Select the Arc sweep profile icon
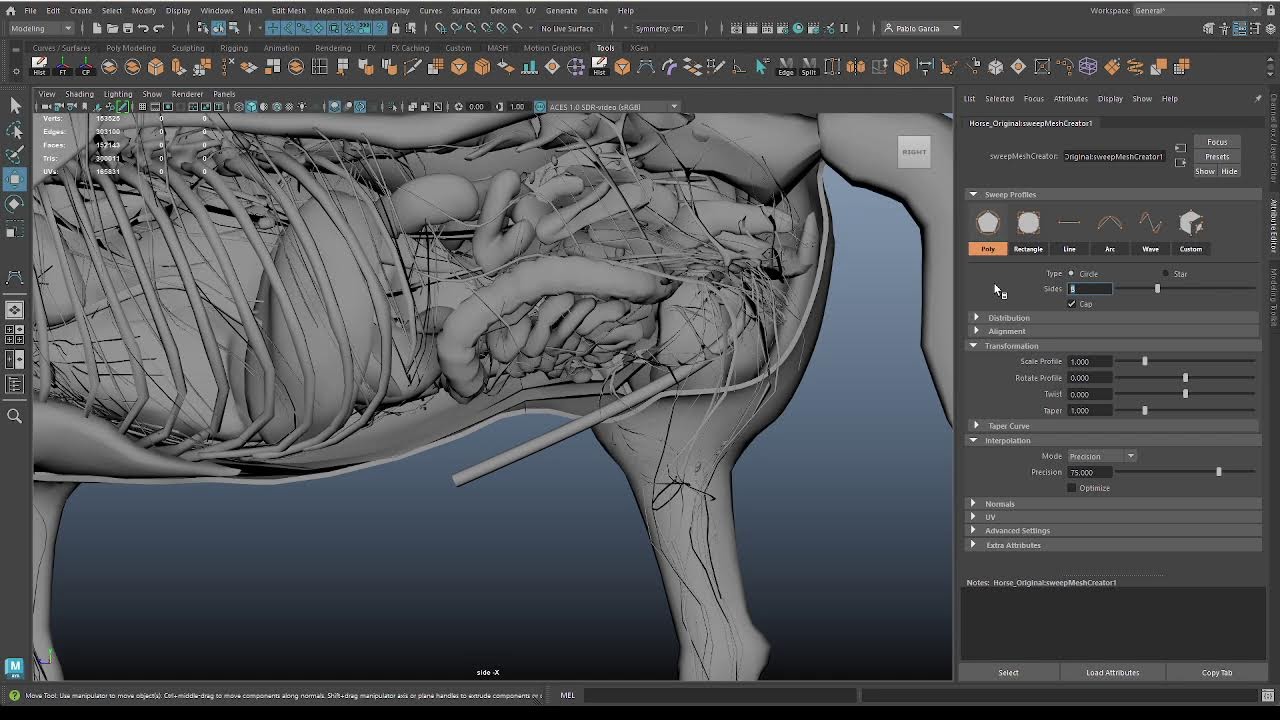Image resolution: width=1280 pixels, height=720 pixels. pyautogui.click(x=1110, y=223)
